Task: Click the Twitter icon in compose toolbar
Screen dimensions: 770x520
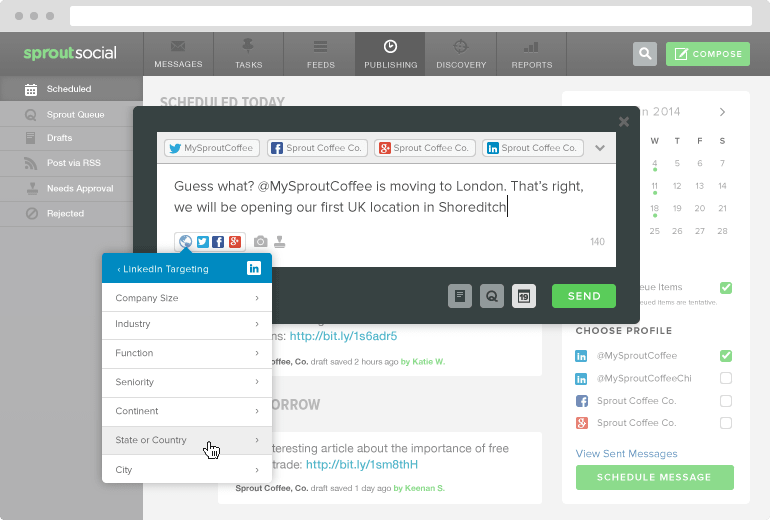Action: pos(202,242)
